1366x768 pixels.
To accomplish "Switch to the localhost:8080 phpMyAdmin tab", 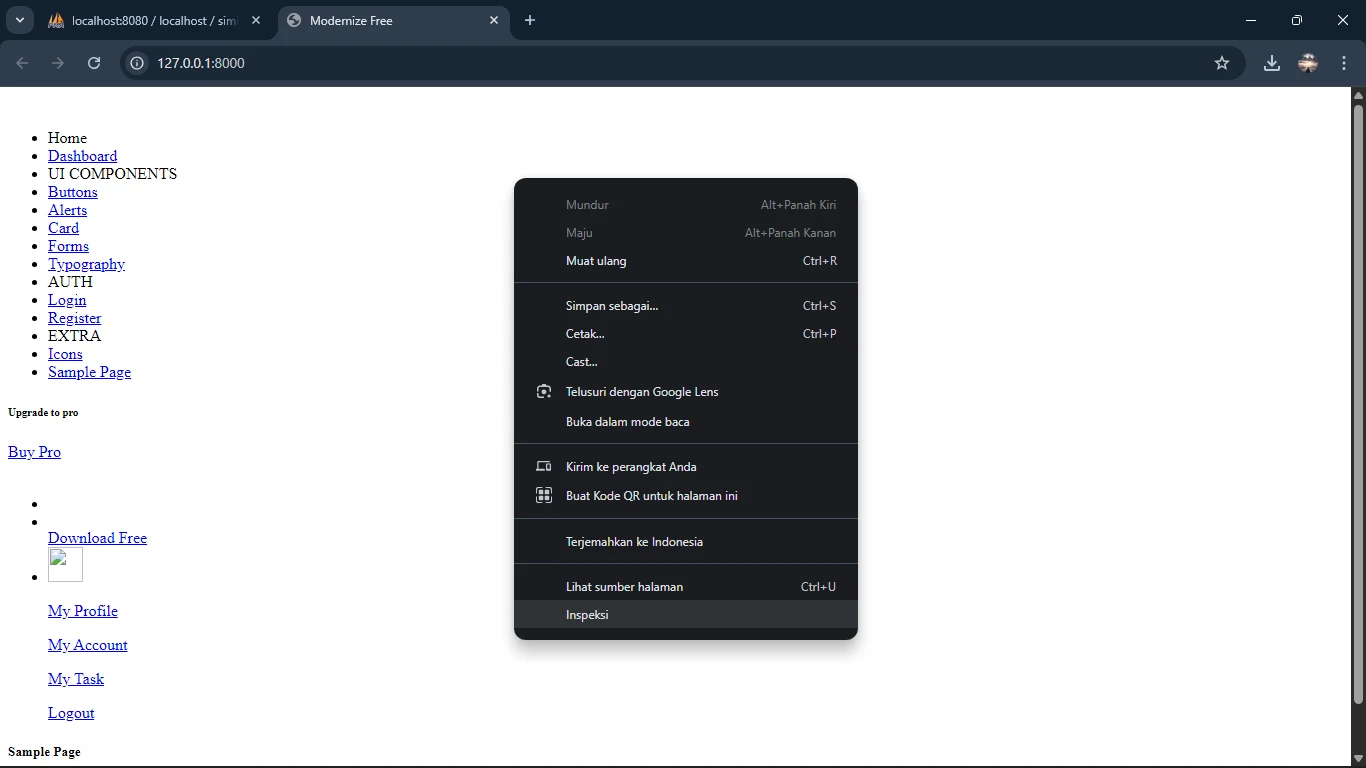I will (x=150, y=20).
